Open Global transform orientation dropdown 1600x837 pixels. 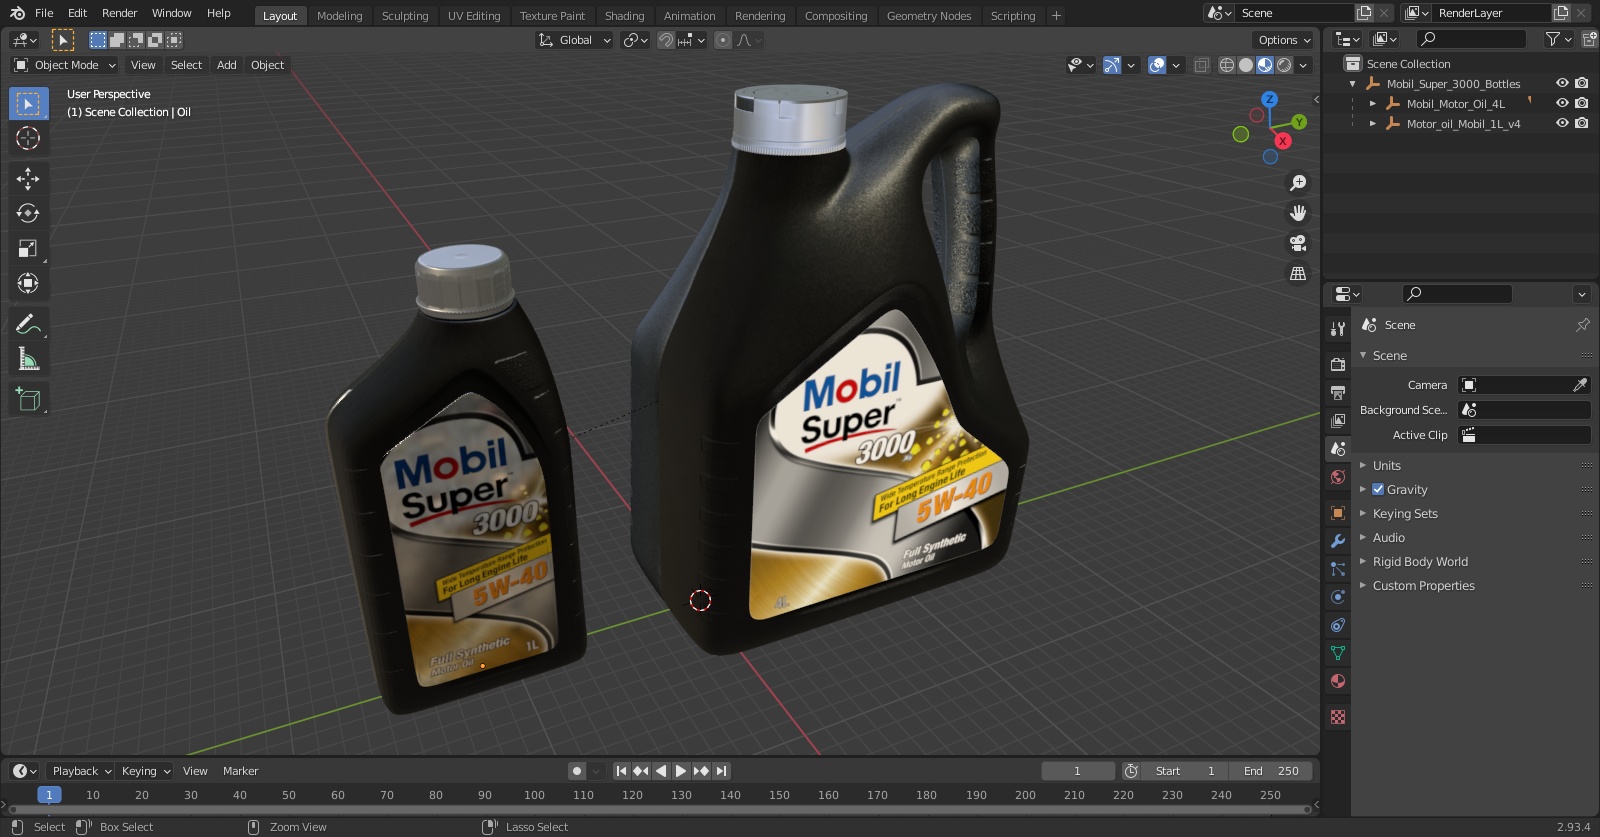point(574,40)
